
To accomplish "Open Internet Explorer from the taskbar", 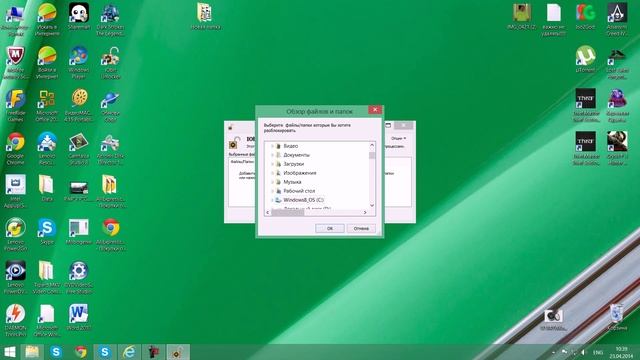I will pyautogui.click(x=129, y=352).
